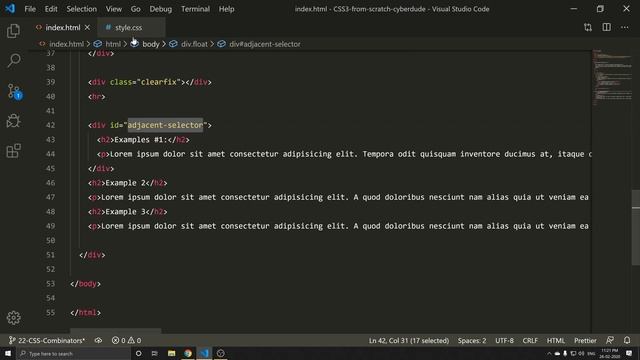Open File Explorer from the taskbar

(x=171, y=353)
